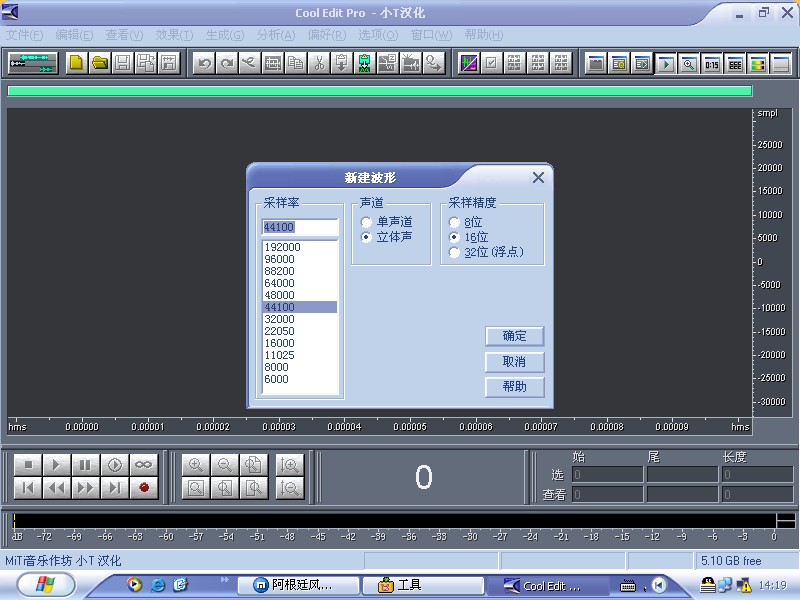Zoom out vertically using the minus icon
The height and width of the screenshot is (600, 800).
tap(289, 488)
